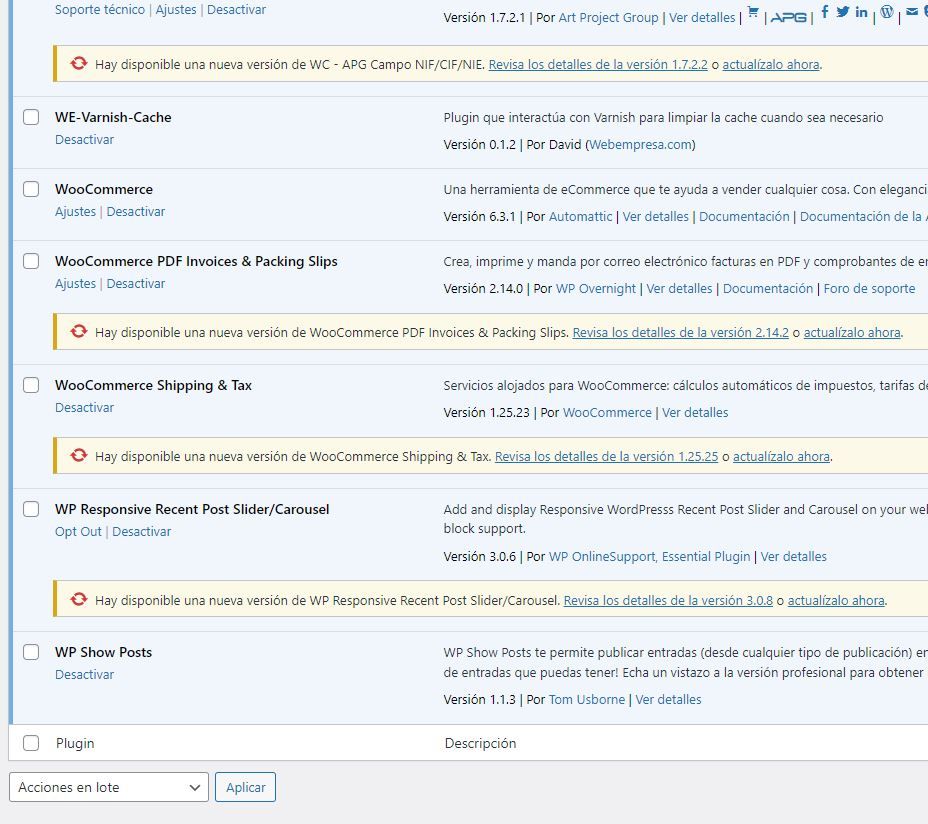This screenshot has width=928, height=824.
Task: Update PDF Invoices & Packing Slips now
Action: (x=852, y=333)
